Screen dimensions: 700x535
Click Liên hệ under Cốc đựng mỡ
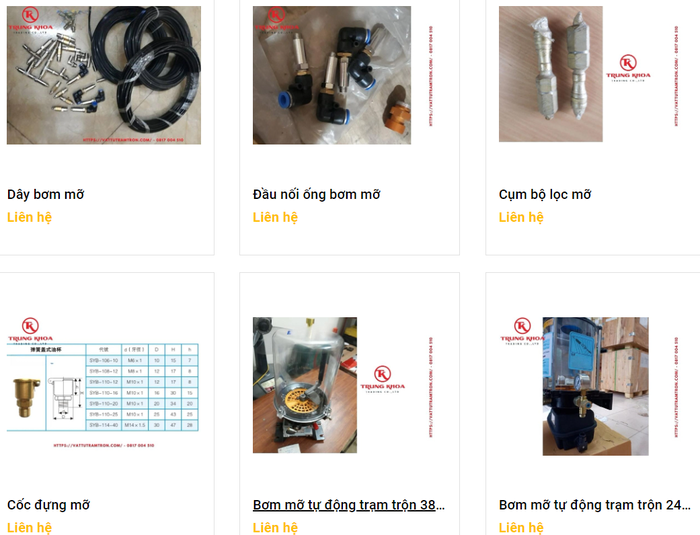[x=29, y=527]
